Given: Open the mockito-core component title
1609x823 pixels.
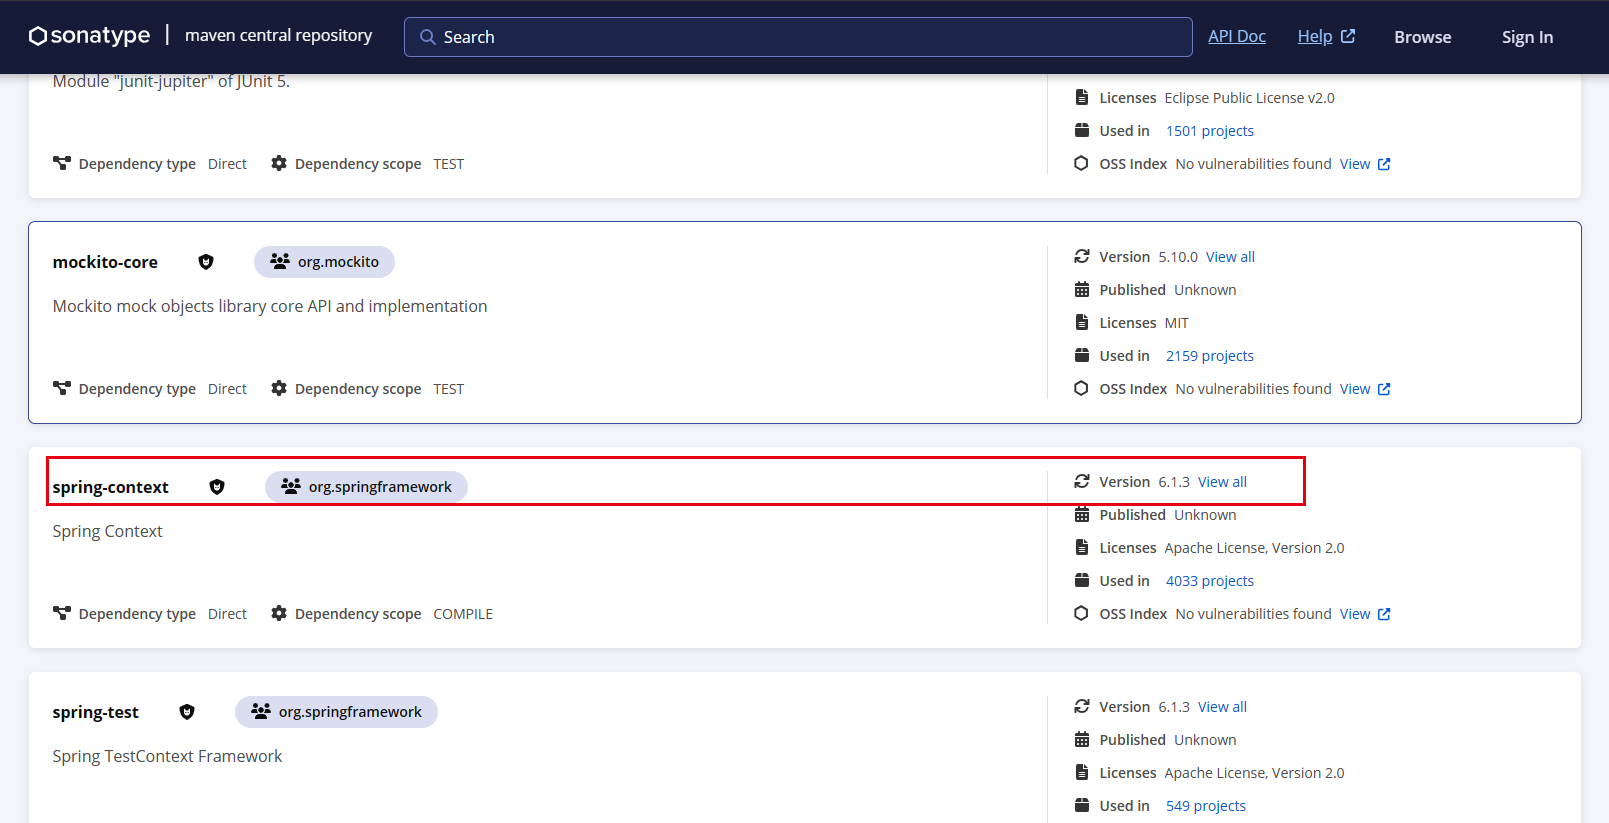Looking at the screenshot, I should click(x=105, y=262).
